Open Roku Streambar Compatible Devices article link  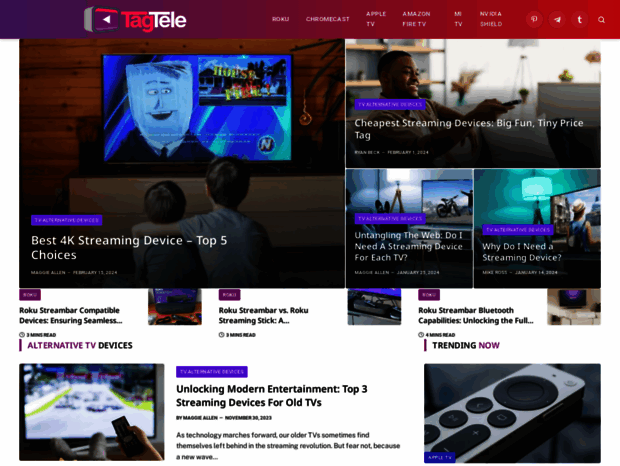pyautogui.click(x=70, y=315)
